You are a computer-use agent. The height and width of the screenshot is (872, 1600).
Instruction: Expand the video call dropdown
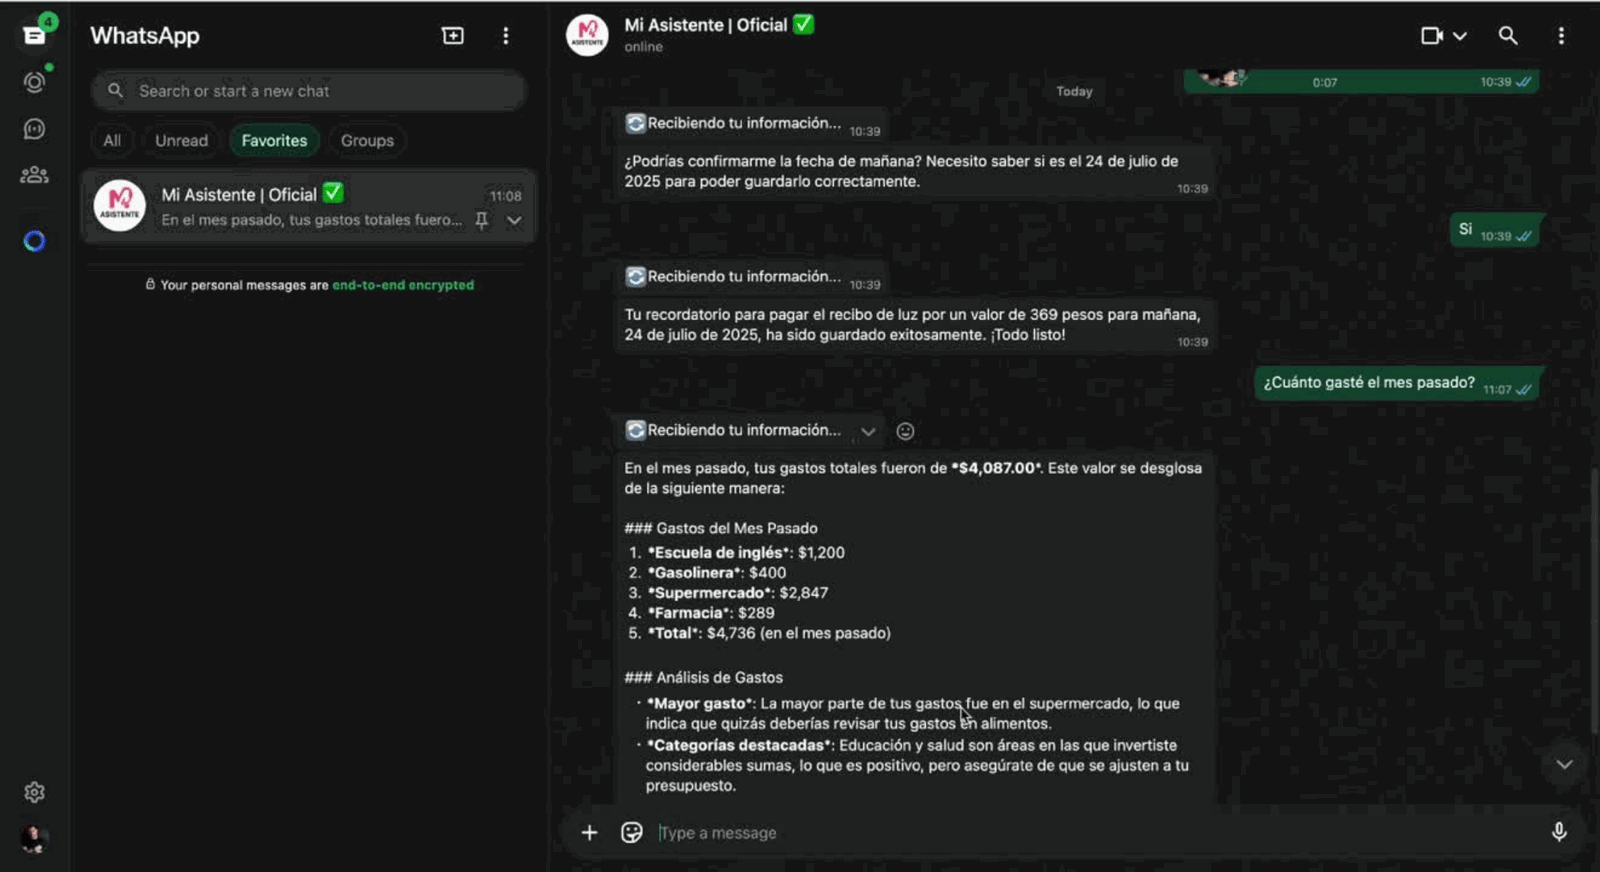click(1460, 36)
